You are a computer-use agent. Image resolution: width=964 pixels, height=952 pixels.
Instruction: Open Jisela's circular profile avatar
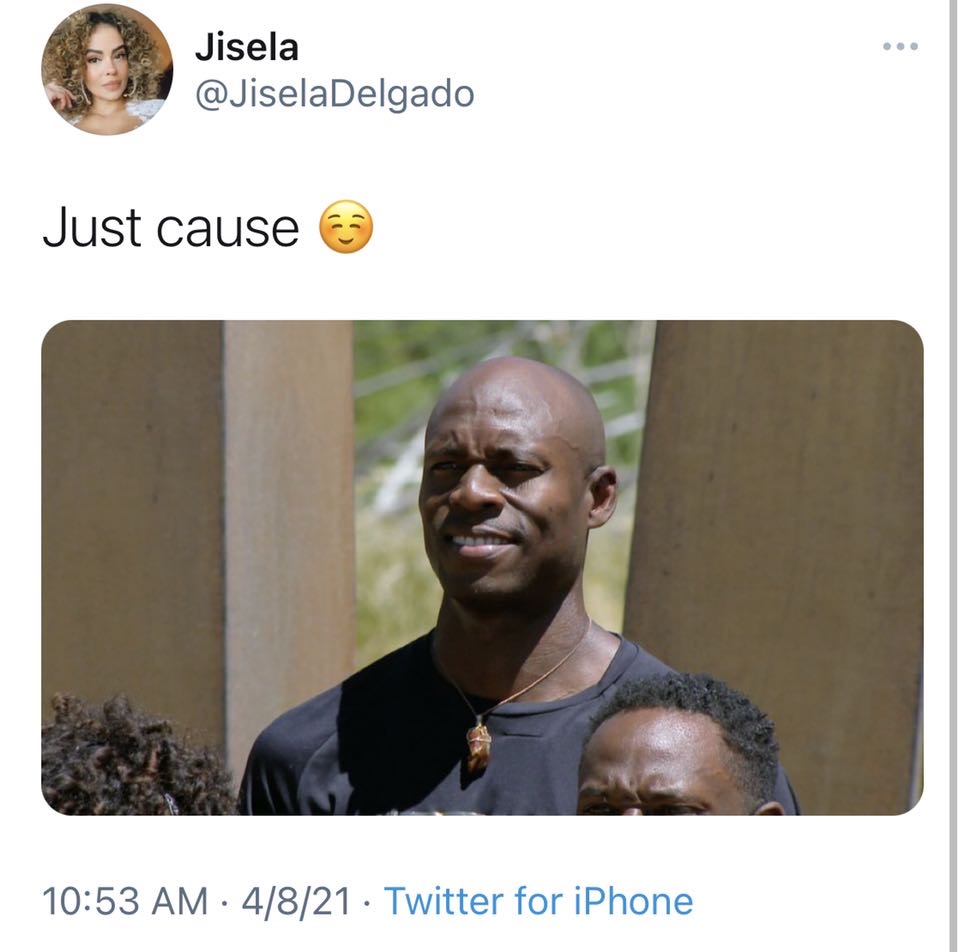[x=107, y=69]
